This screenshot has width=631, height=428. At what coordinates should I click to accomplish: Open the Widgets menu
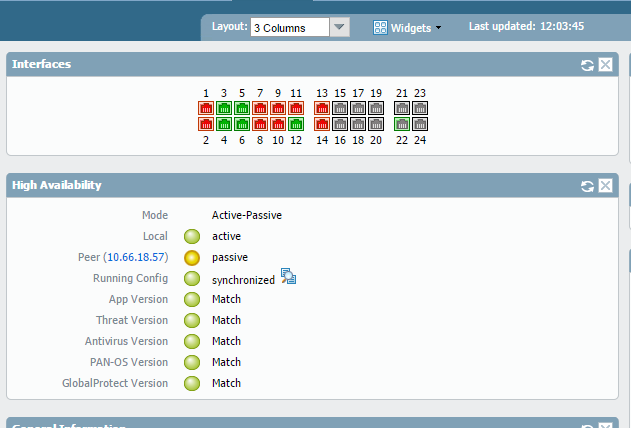click(x=407, y=28)
